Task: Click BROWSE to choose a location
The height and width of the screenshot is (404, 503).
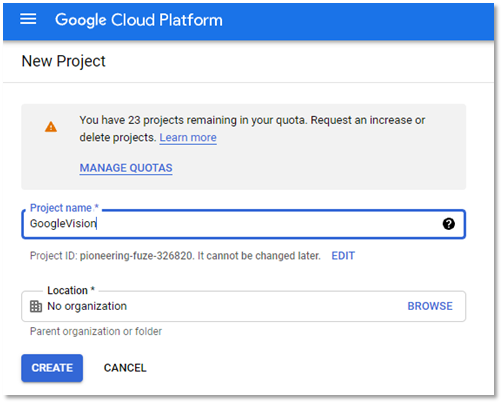Action: pos(430,306)
